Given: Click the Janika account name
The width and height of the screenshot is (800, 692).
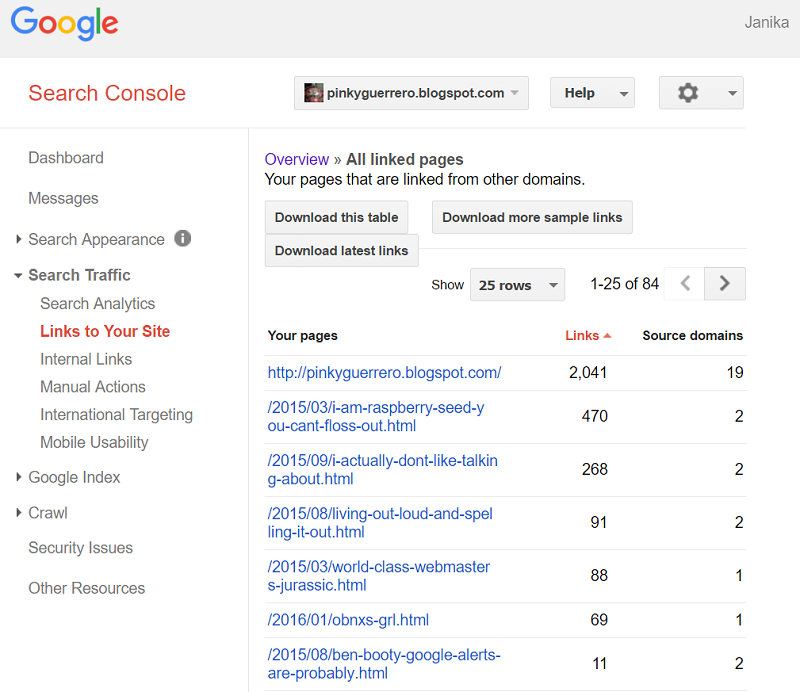Looking at the screenshot, I should click(766, 22).
